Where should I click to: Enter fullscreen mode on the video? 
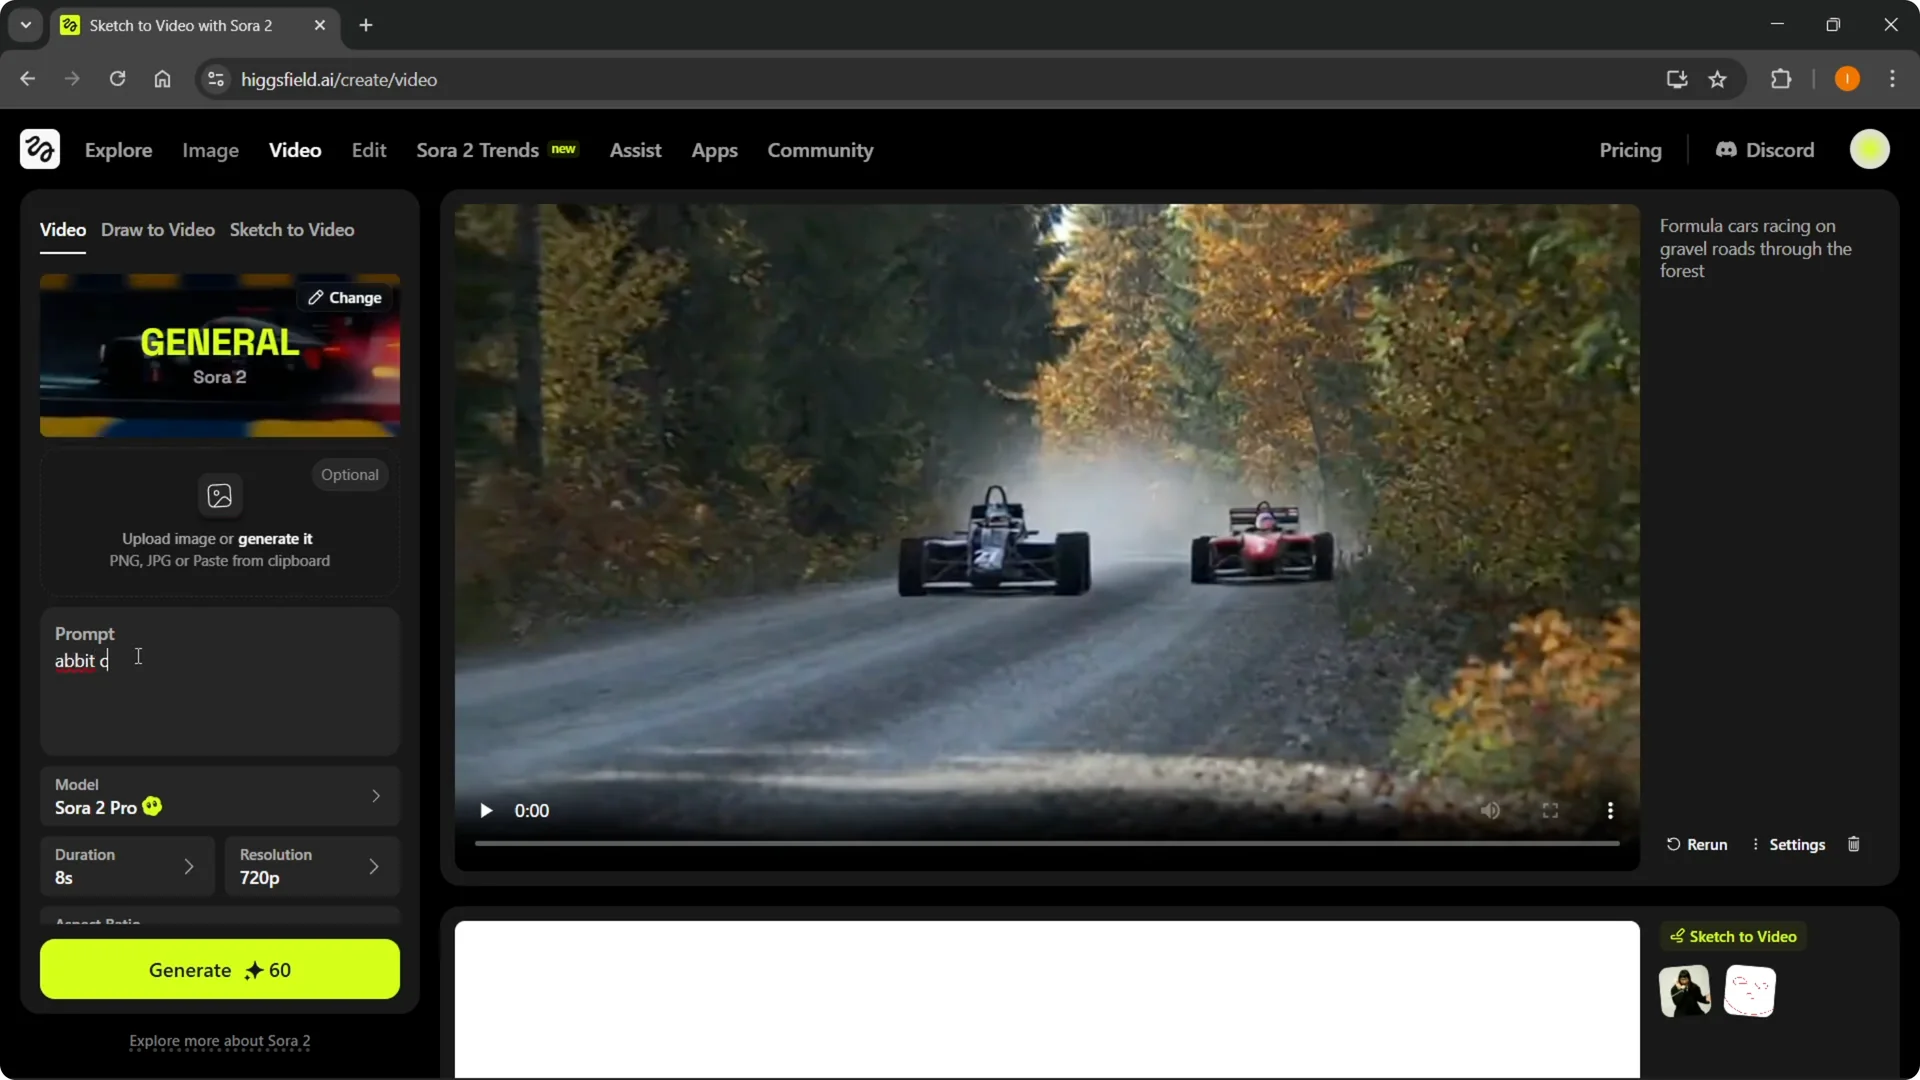(1550, 810)
